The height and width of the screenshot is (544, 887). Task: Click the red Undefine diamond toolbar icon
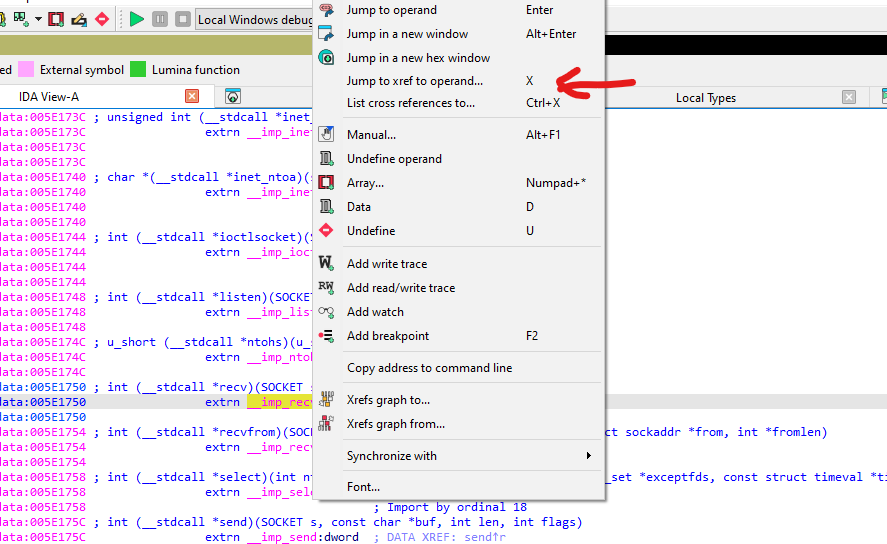click(102, 19)
